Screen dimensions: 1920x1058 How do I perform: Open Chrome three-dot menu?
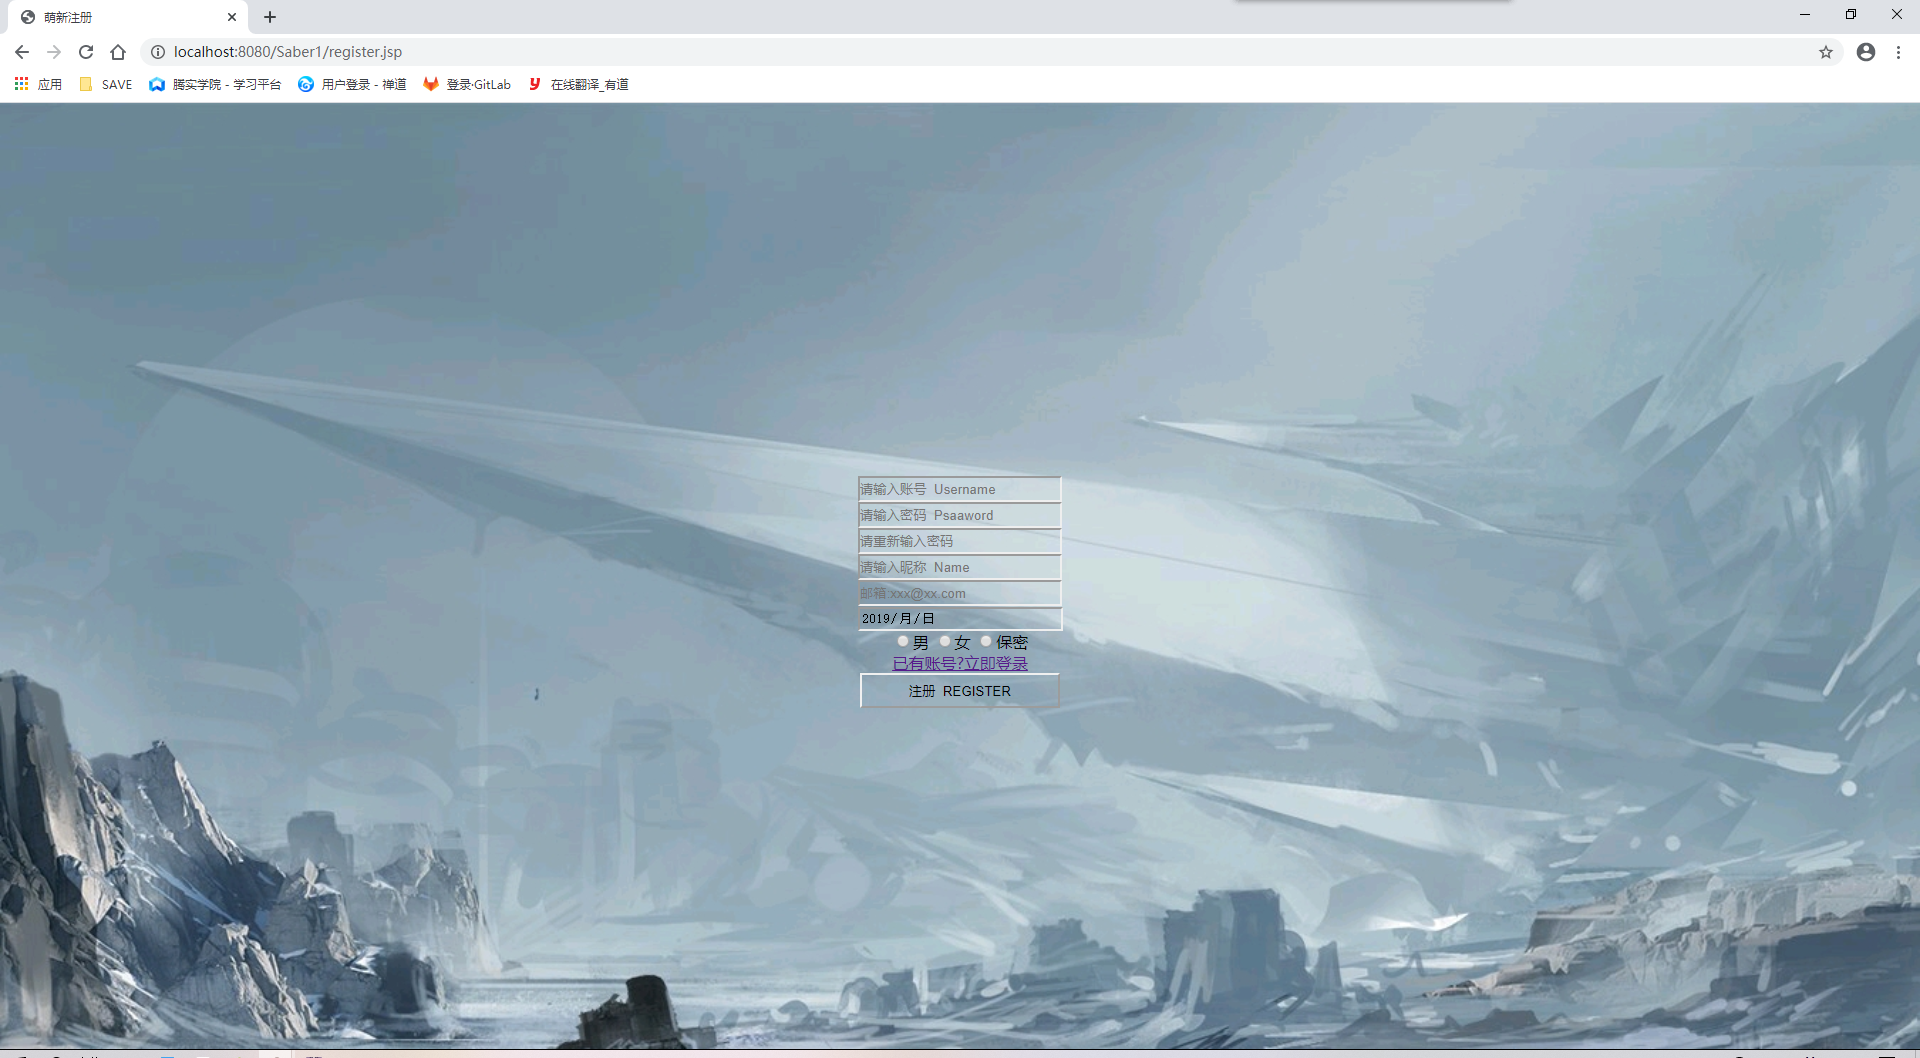(1898, 52)
